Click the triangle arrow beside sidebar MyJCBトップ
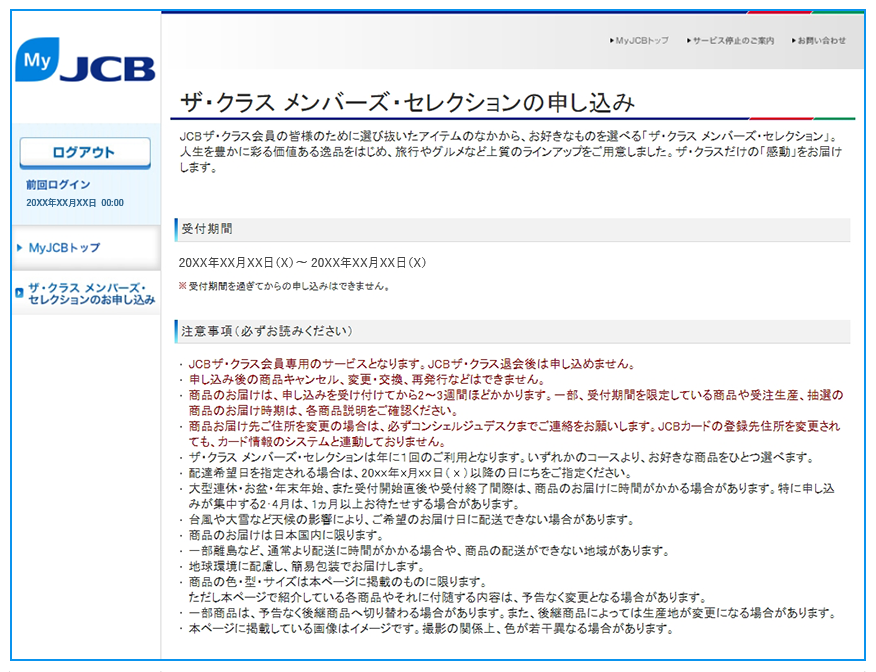This screenshot has width=876, height=672. tap(20, 247)
